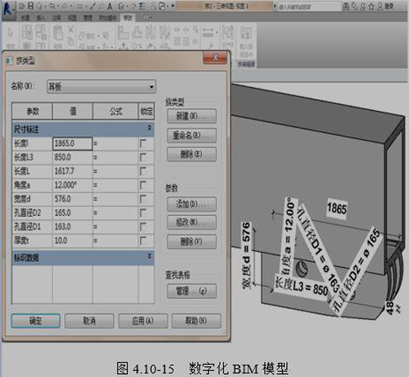Click the Family Types dialog title icon
The image size is (409, 377).
pos(10,61)
